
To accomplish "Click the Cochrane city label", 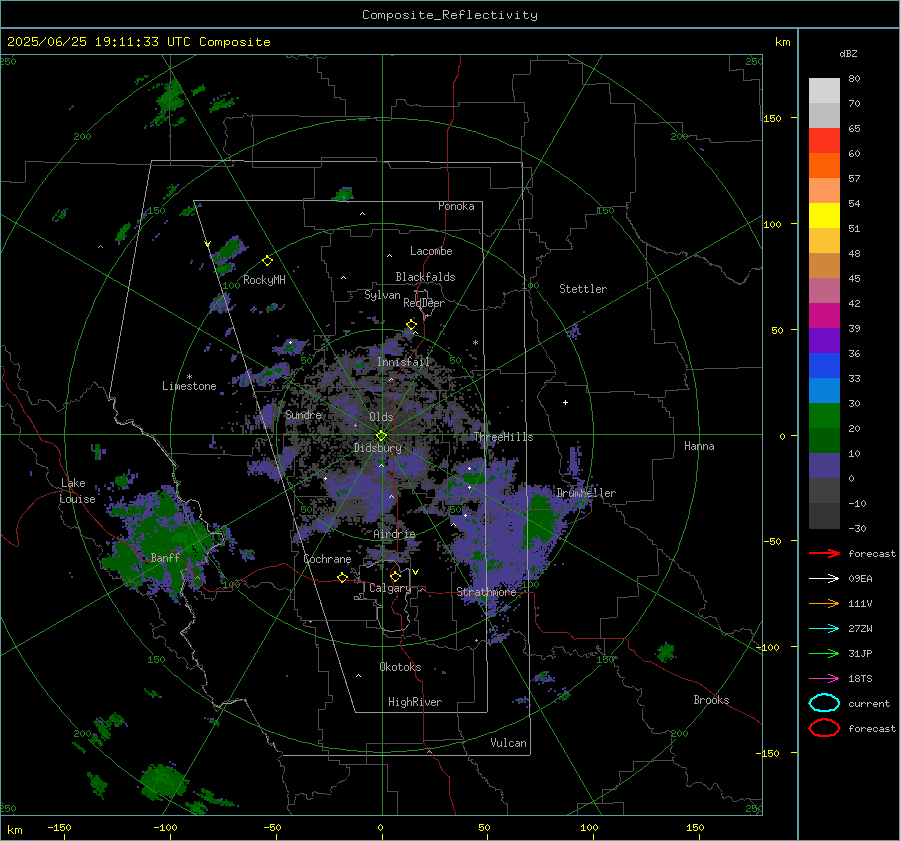I will point(327,559).
